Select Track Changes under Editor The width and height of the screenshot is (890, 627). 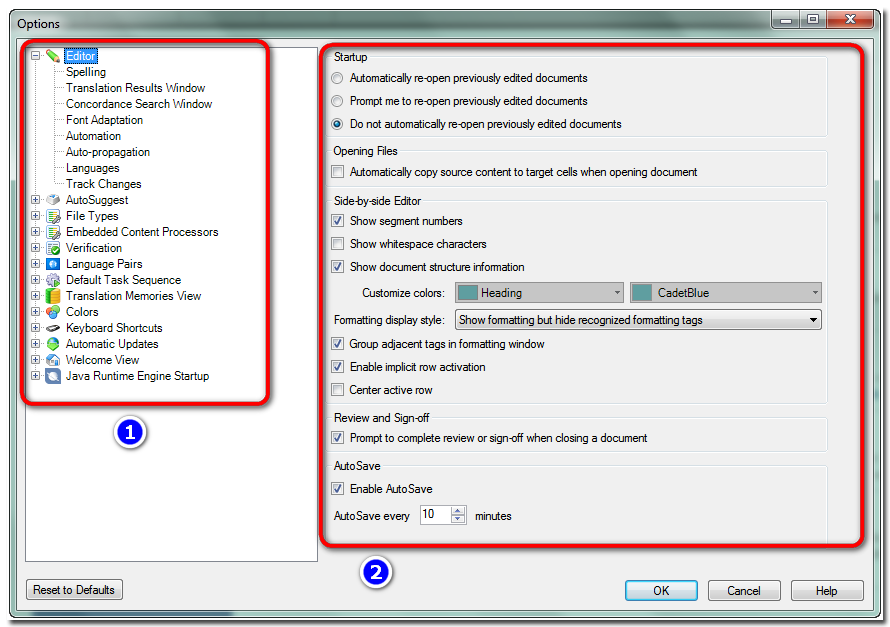point(103,184)
